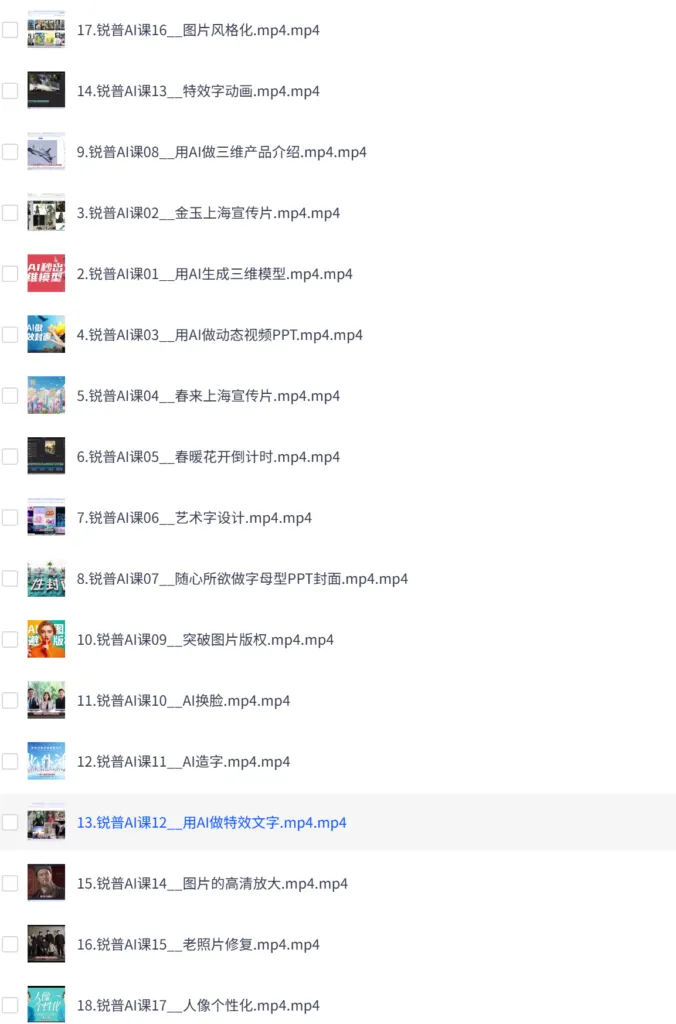Tick checkbox for 用AI做三维产品介绍 file
676x1024 pixels.
coord(10,152)
